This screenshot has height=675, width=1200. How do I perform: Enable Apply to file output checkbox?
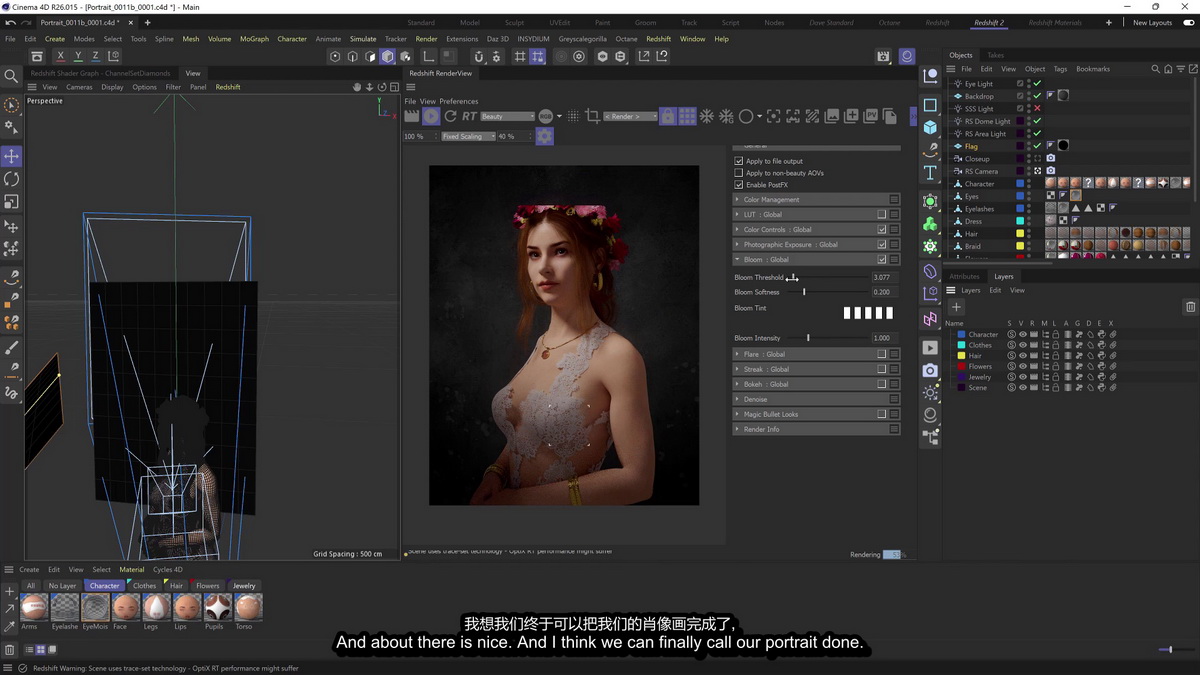coord(739,161)
